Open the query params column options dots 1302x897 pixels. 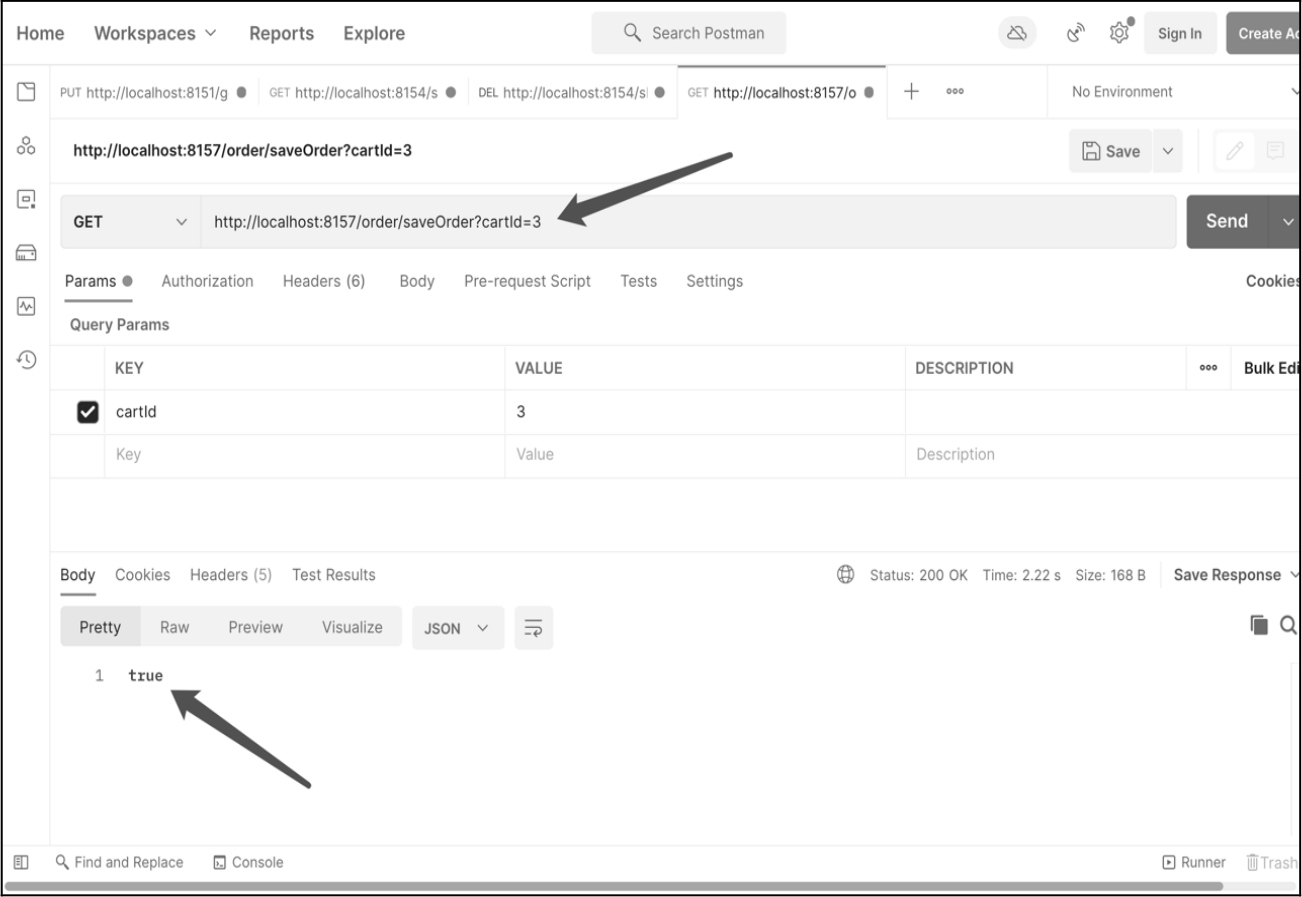[x=1209, y=368]
